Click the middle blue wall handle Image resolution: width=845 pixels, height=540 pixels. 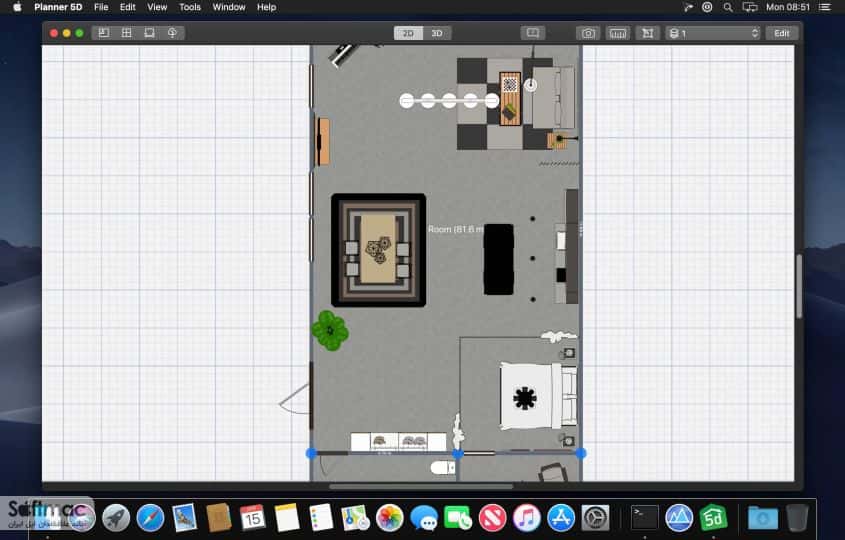coord(457,454)
